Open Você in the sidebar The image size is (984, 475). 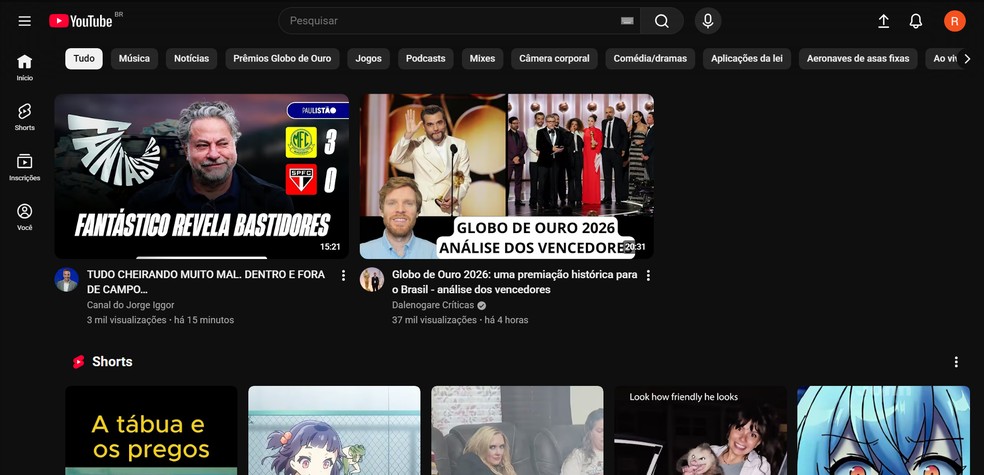click(x=24, y=217)
